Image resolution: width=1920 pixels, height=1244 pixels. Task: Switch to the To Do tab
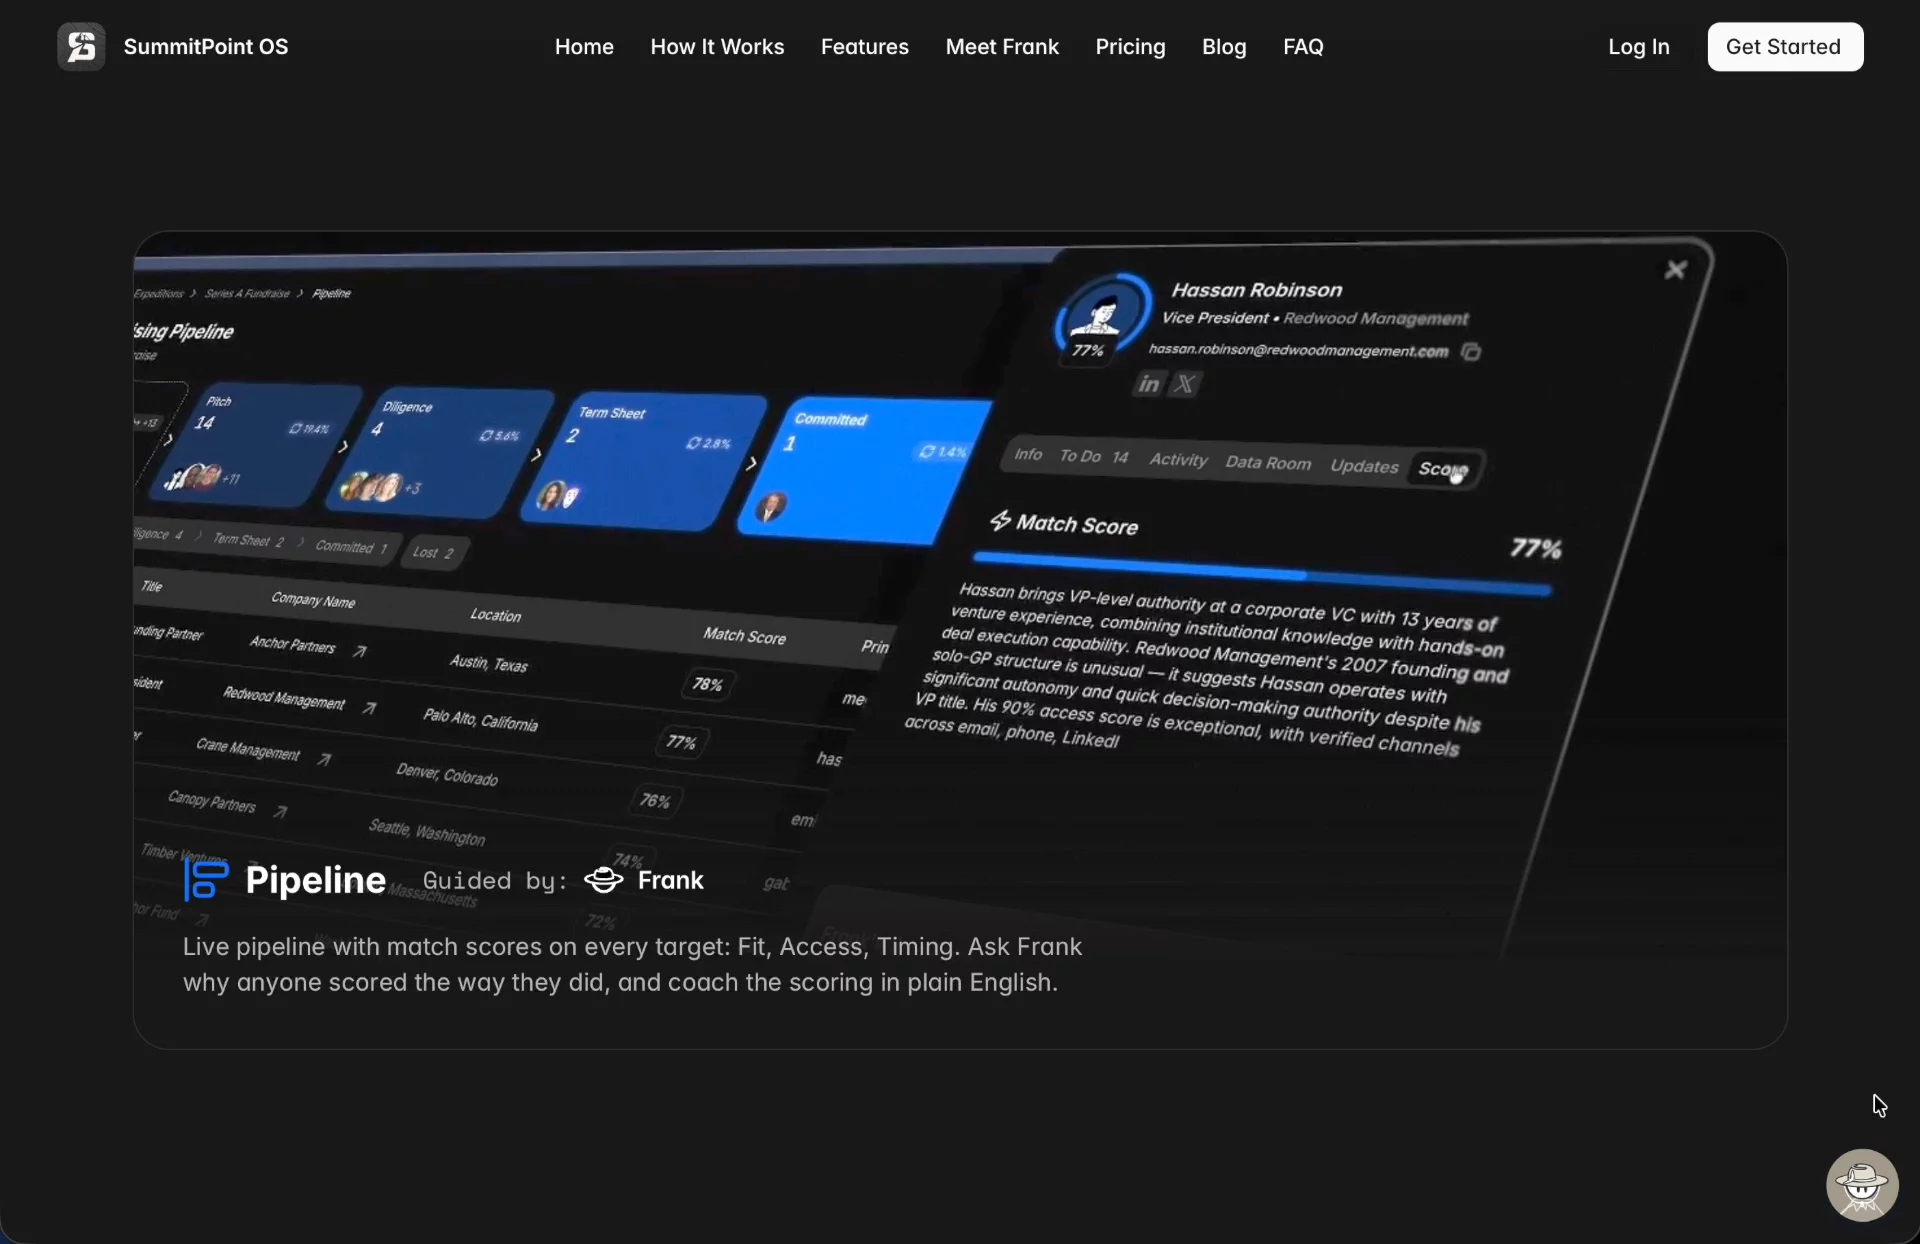coord(1094,457)
